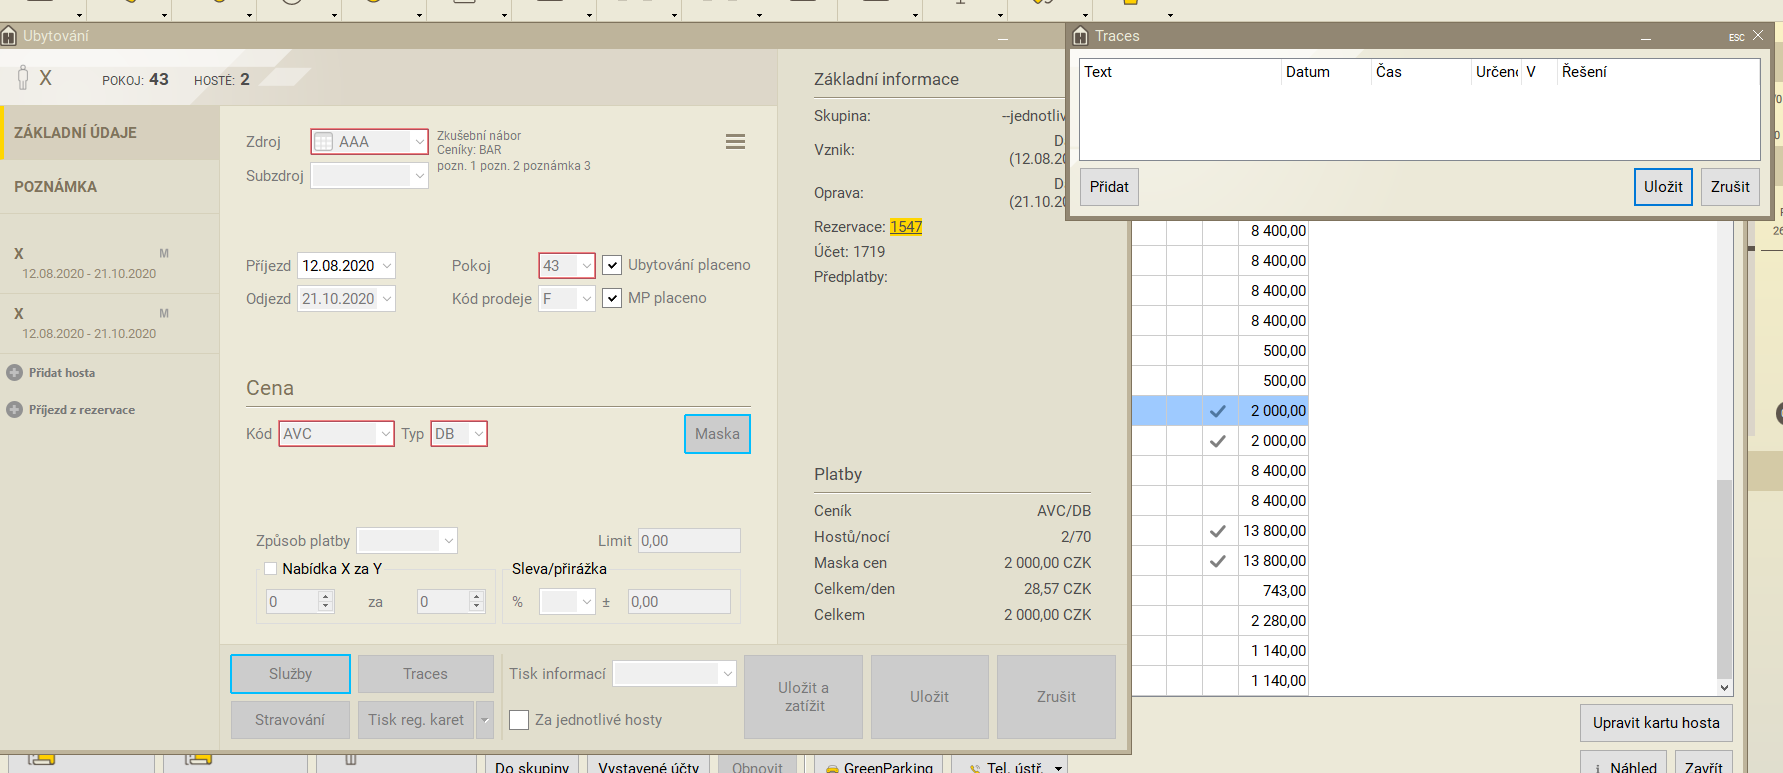Click the scroll-down arrow of the price list scrollbar
Image resolution: width=1783 pixels, height=773 pixels.
[x=1724, y=687]
